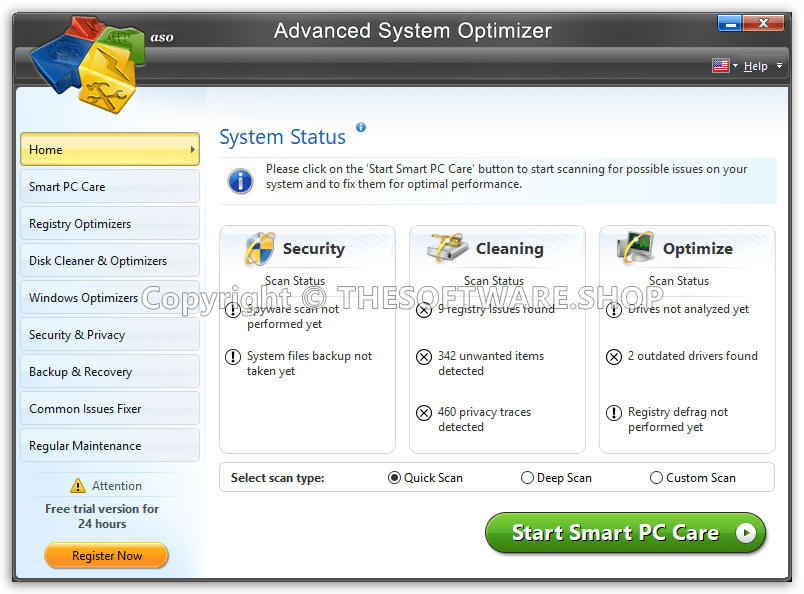Select Custom Scan as scan type
804x594 pixels.
click(657, 478)
